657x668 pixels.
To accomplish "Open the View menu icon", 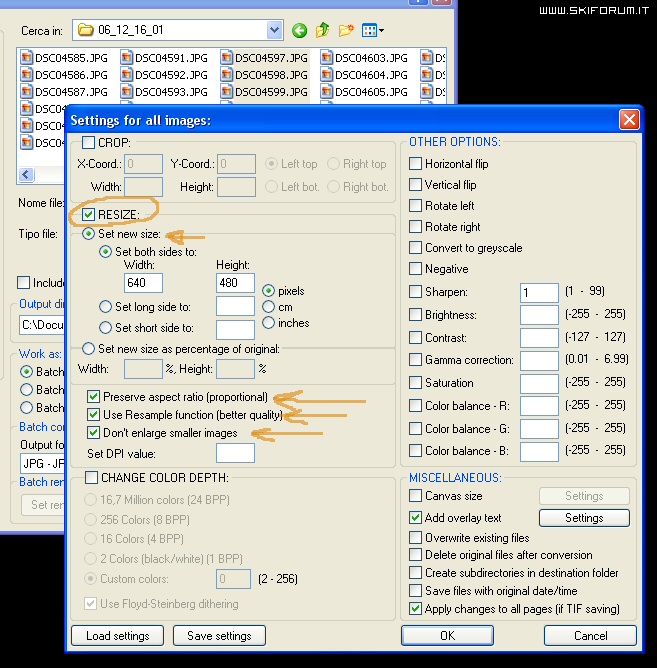I will coord(372,31).
